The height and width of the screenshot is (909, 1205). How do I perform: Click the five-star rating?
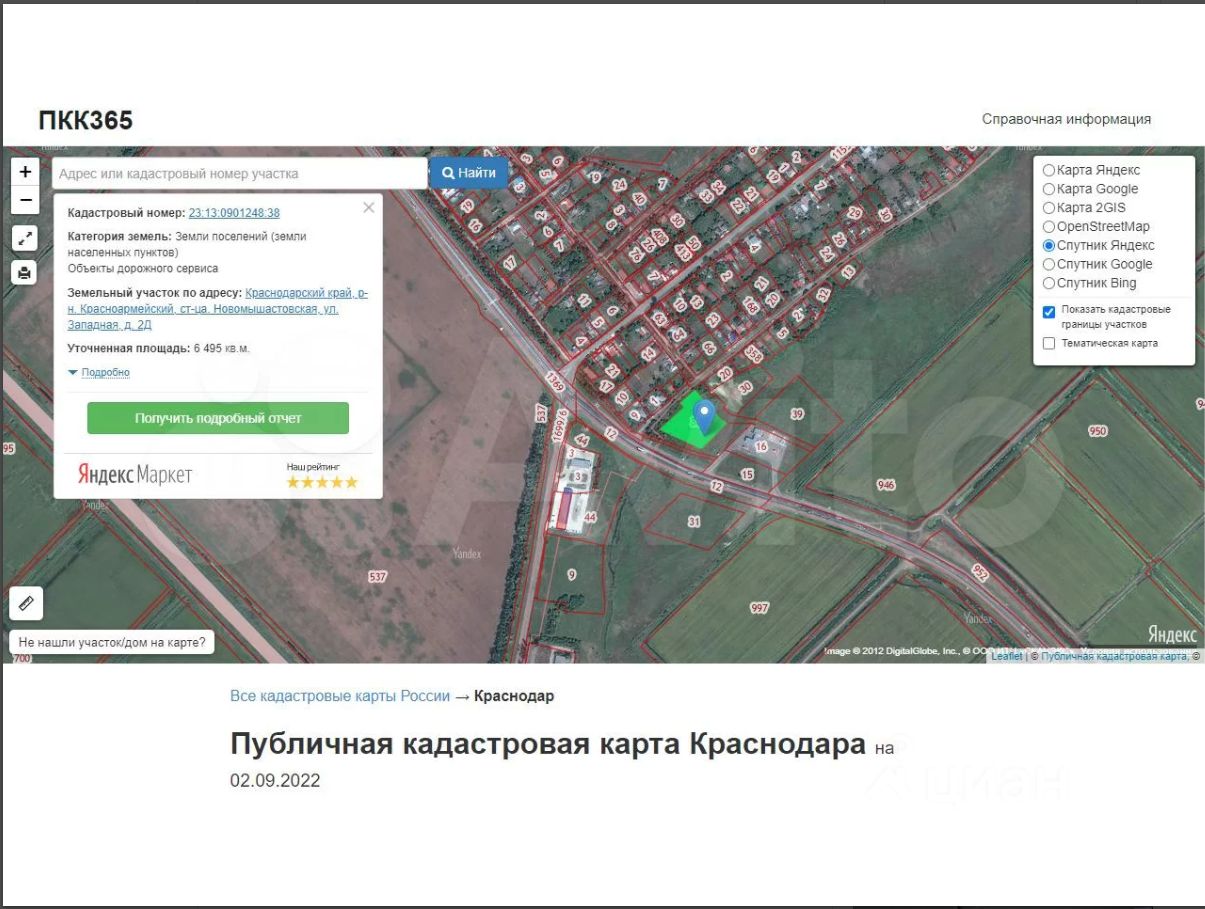click(322, 482)
